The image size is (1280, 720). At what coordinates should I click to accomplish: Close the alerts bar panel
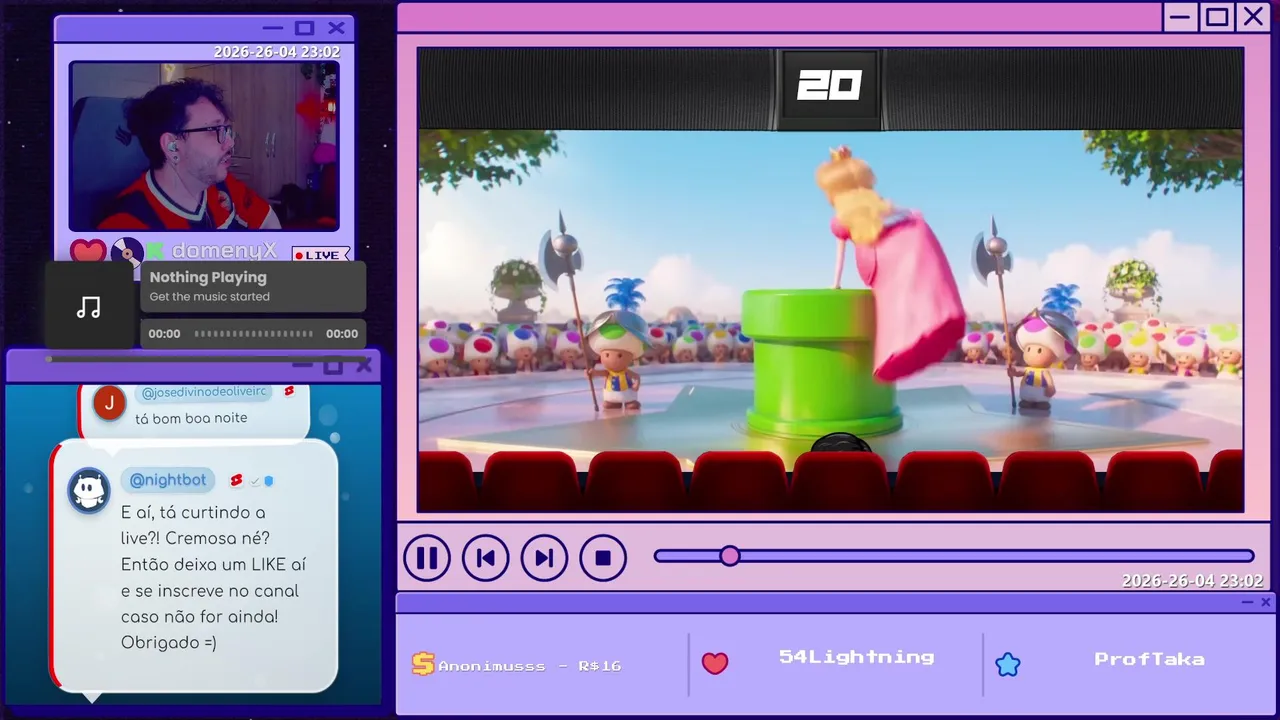pos(1266,602)
